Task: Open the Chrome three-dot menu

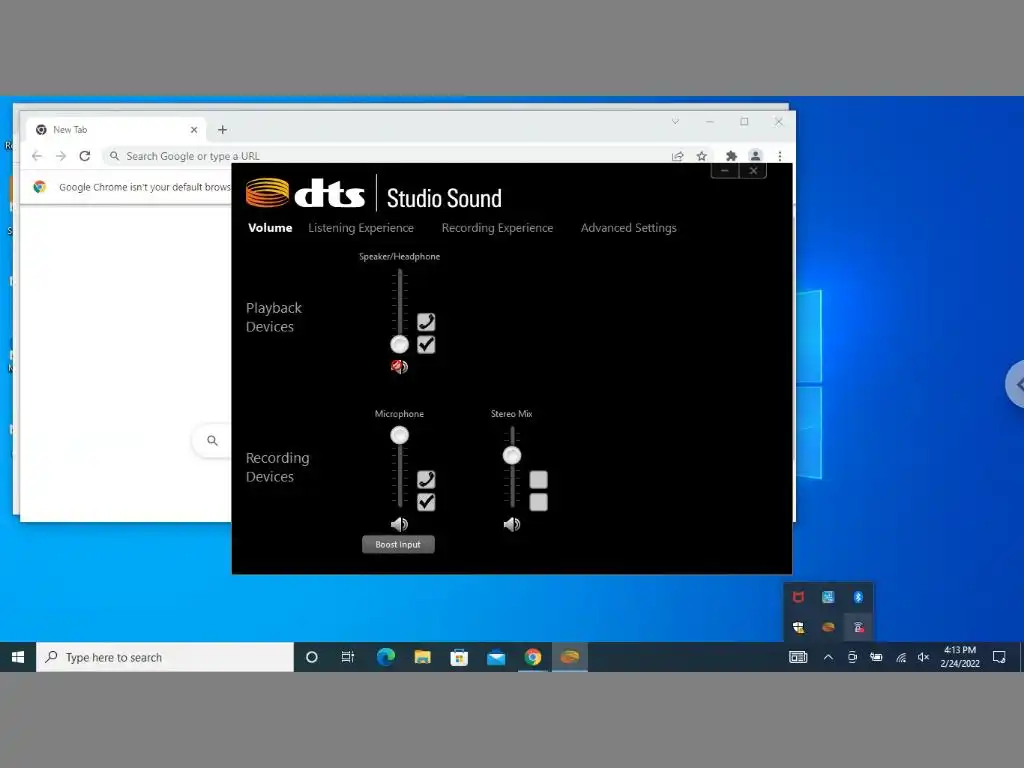Action: [x=780, y=156]
